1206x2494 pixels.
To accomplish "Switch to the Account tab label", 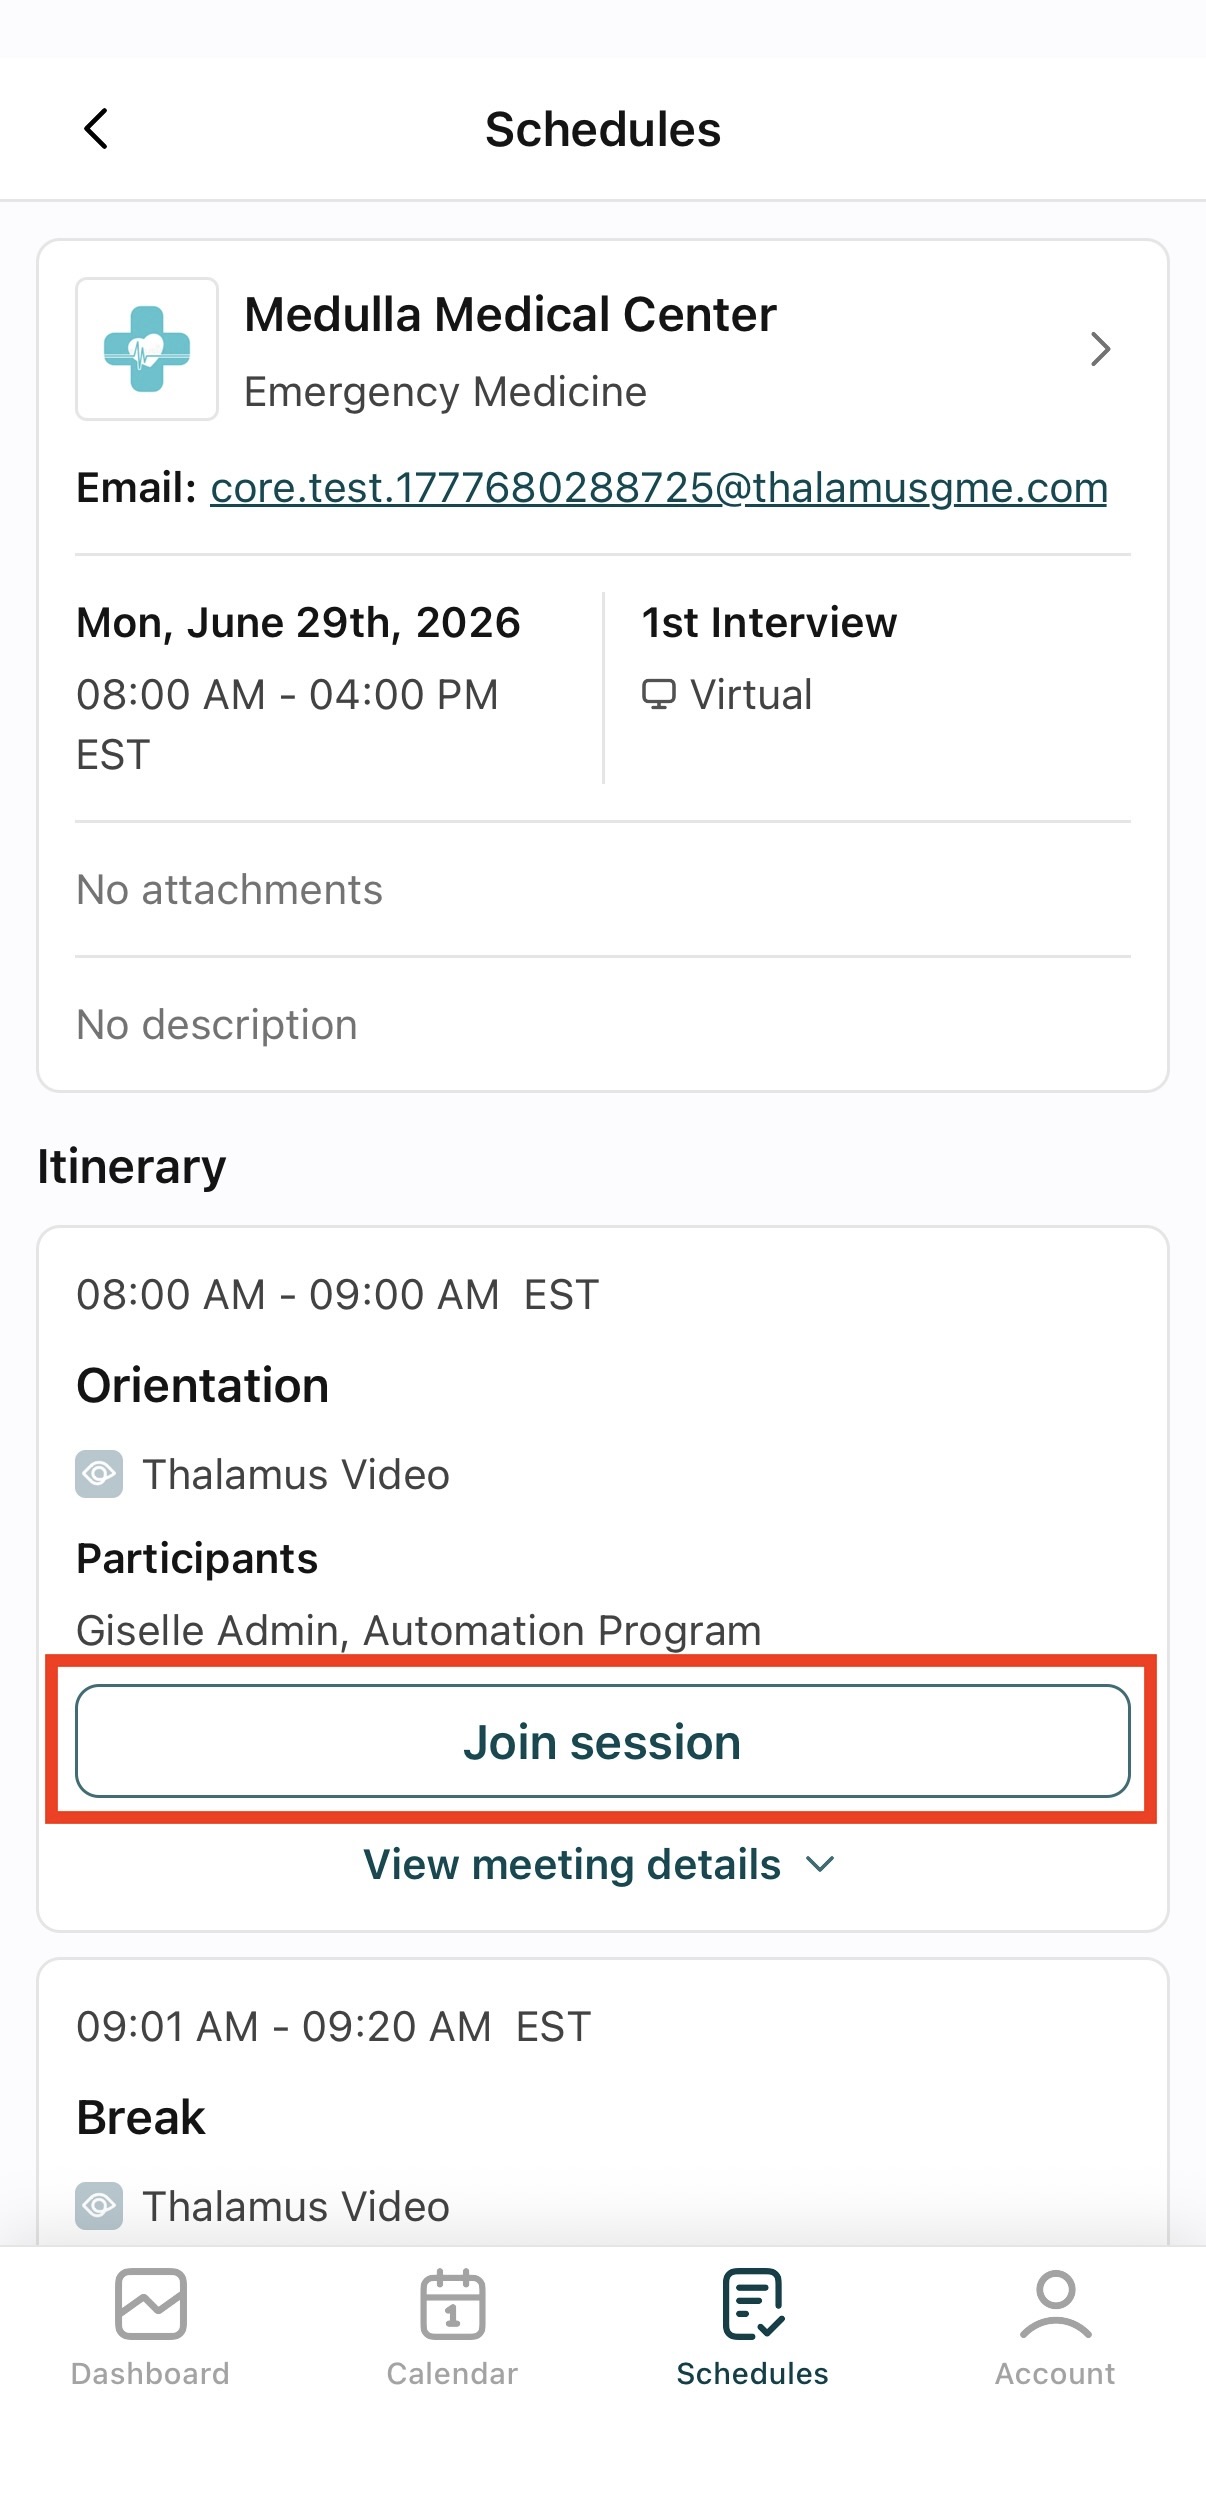I will coord(1055,2374).
